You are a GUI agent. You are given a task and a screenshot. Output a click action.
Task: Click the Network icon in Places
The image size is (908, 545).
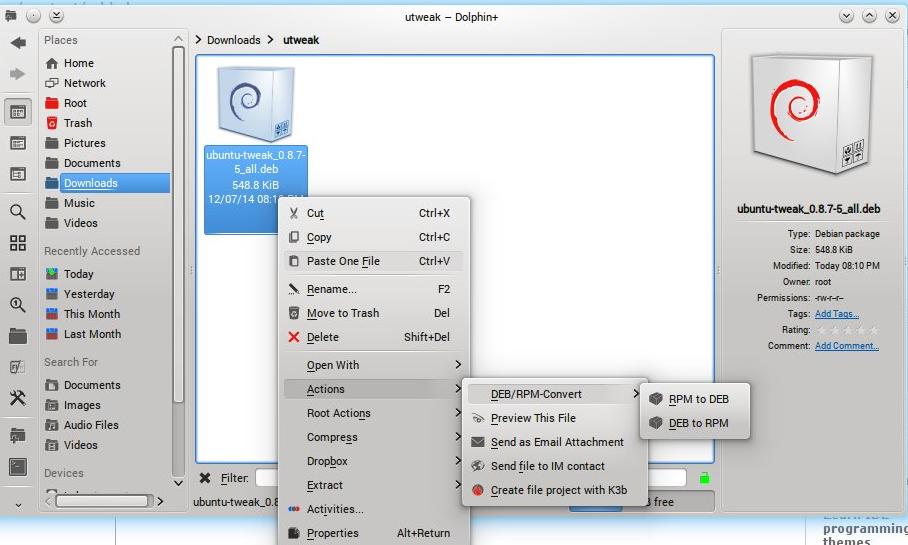point(52,83)
